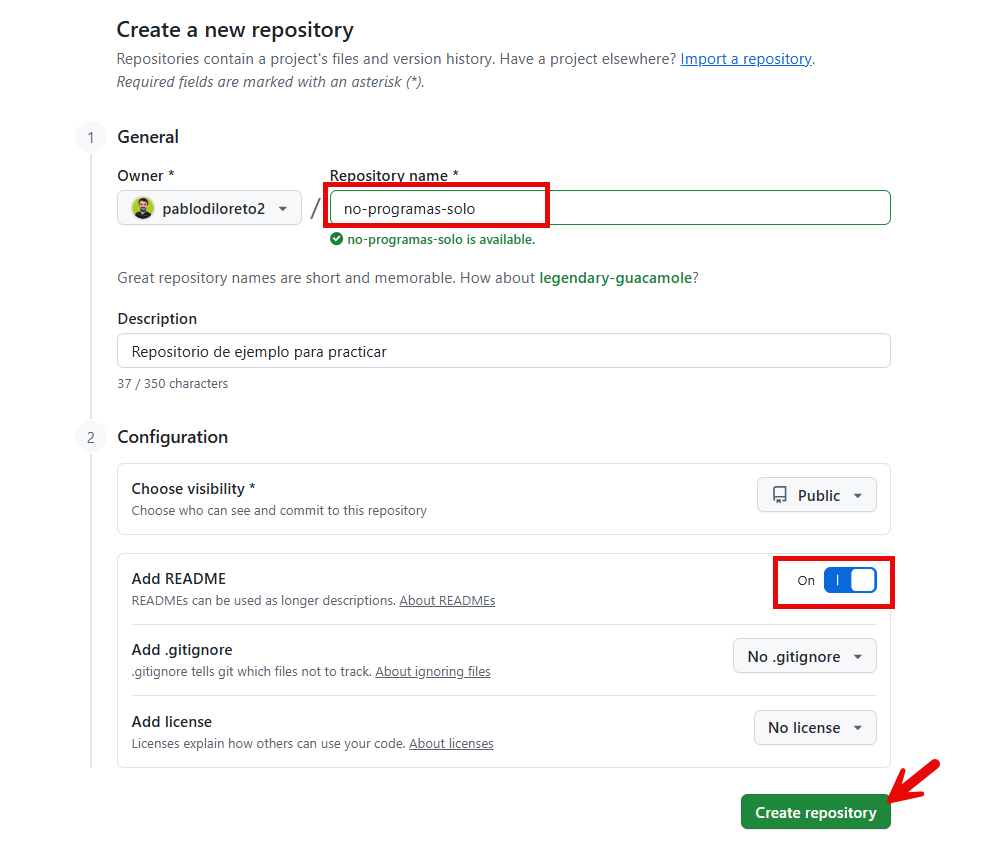This screenshot has width=984, height=849.
Task: Open the About READMEs link
Action: point(447,601)
